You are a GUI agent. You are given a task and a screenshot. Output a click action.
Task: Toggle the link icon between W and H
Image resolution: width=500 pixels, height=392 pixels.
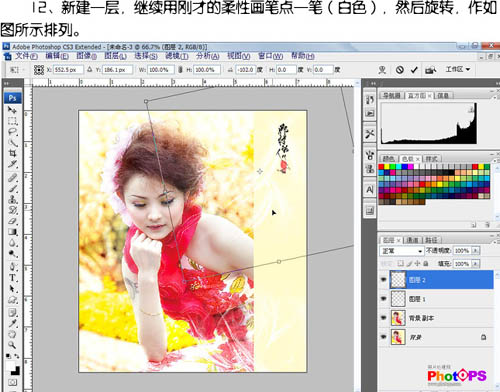coord(180,70)
